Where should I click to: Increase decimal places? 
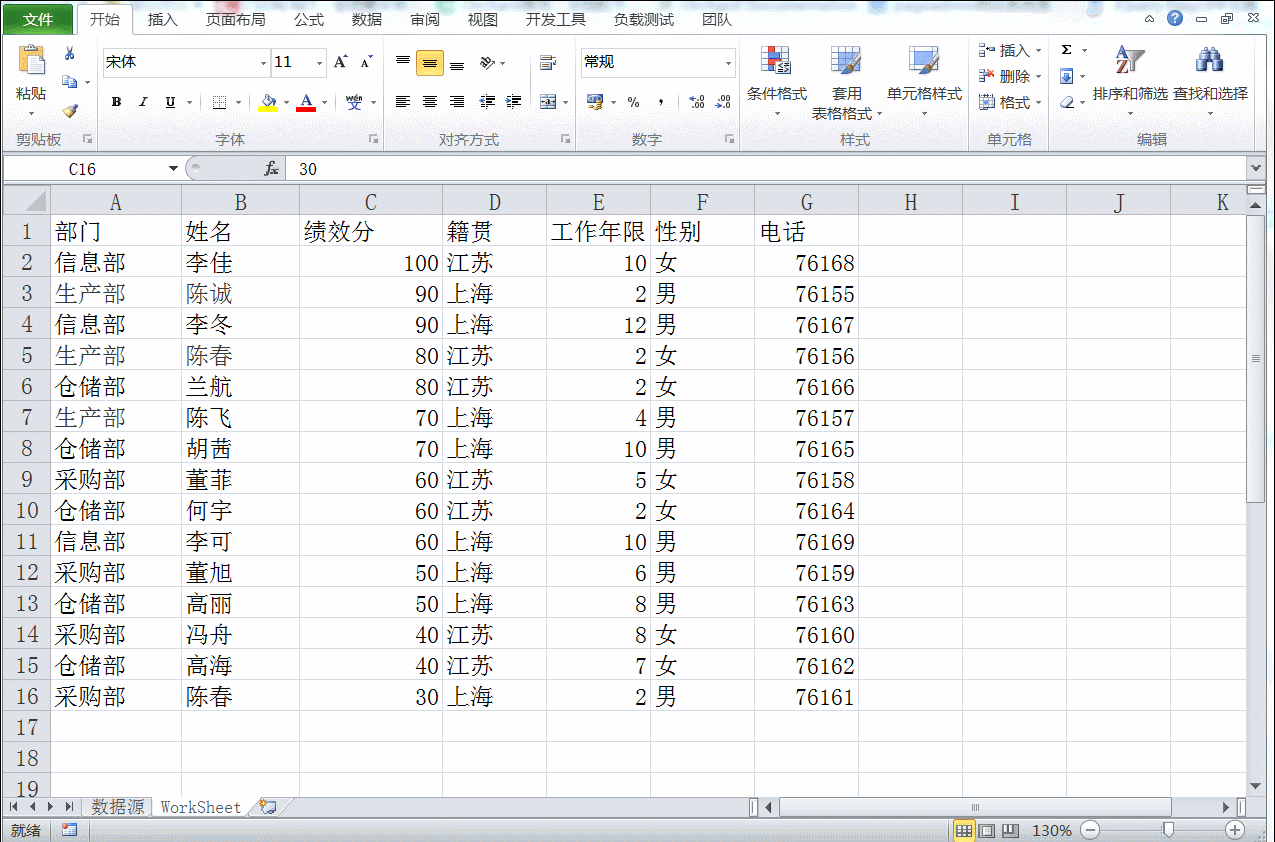698,102
